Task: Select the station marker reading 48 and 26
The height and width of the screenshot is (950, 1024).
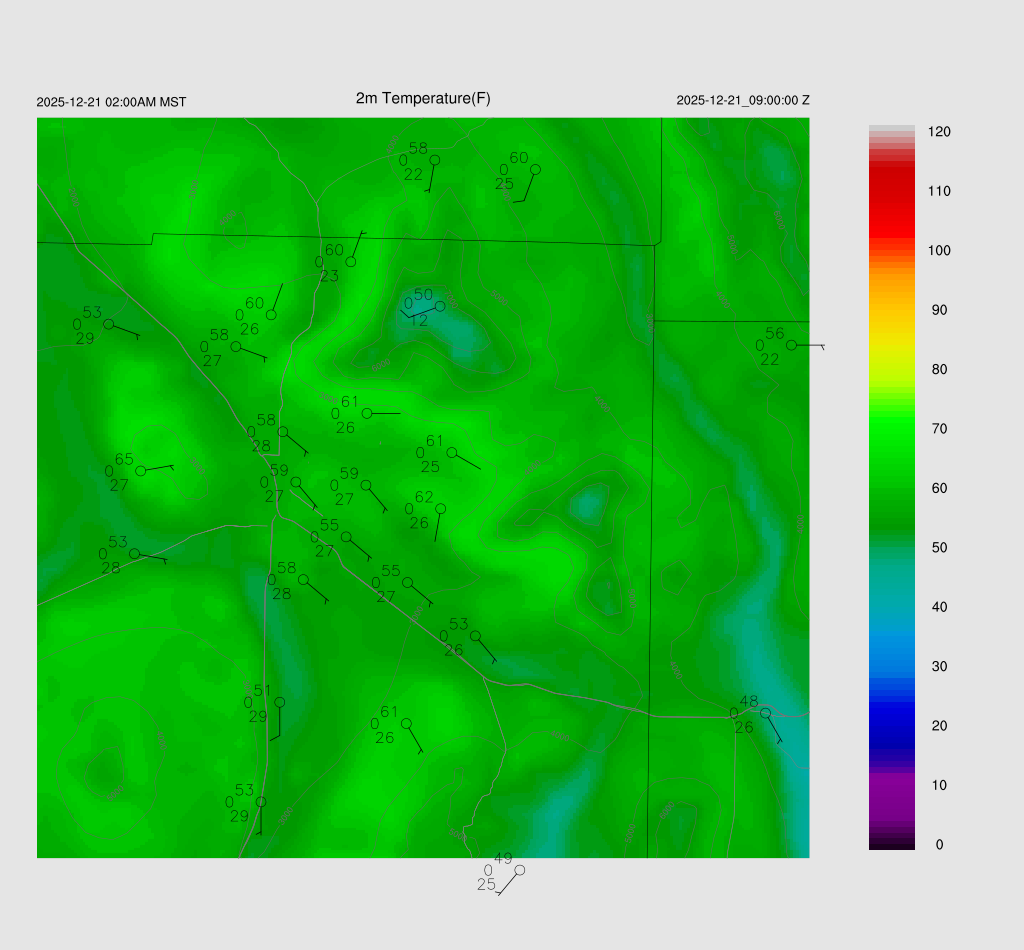Action: [x=765, y=713]
